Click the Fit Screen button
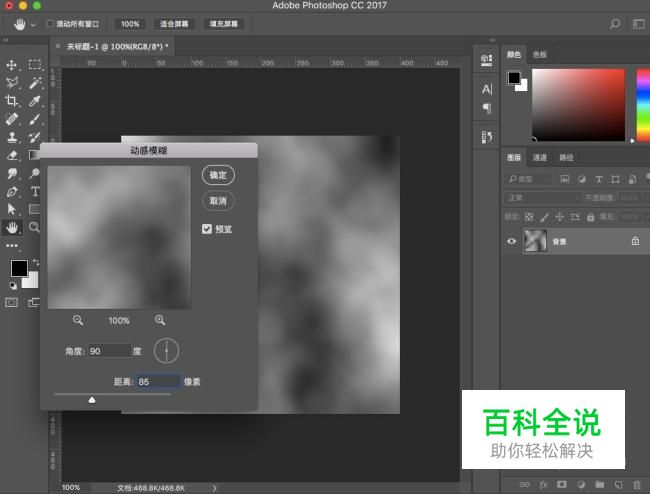The image size is (650, 494). point(174,24)
